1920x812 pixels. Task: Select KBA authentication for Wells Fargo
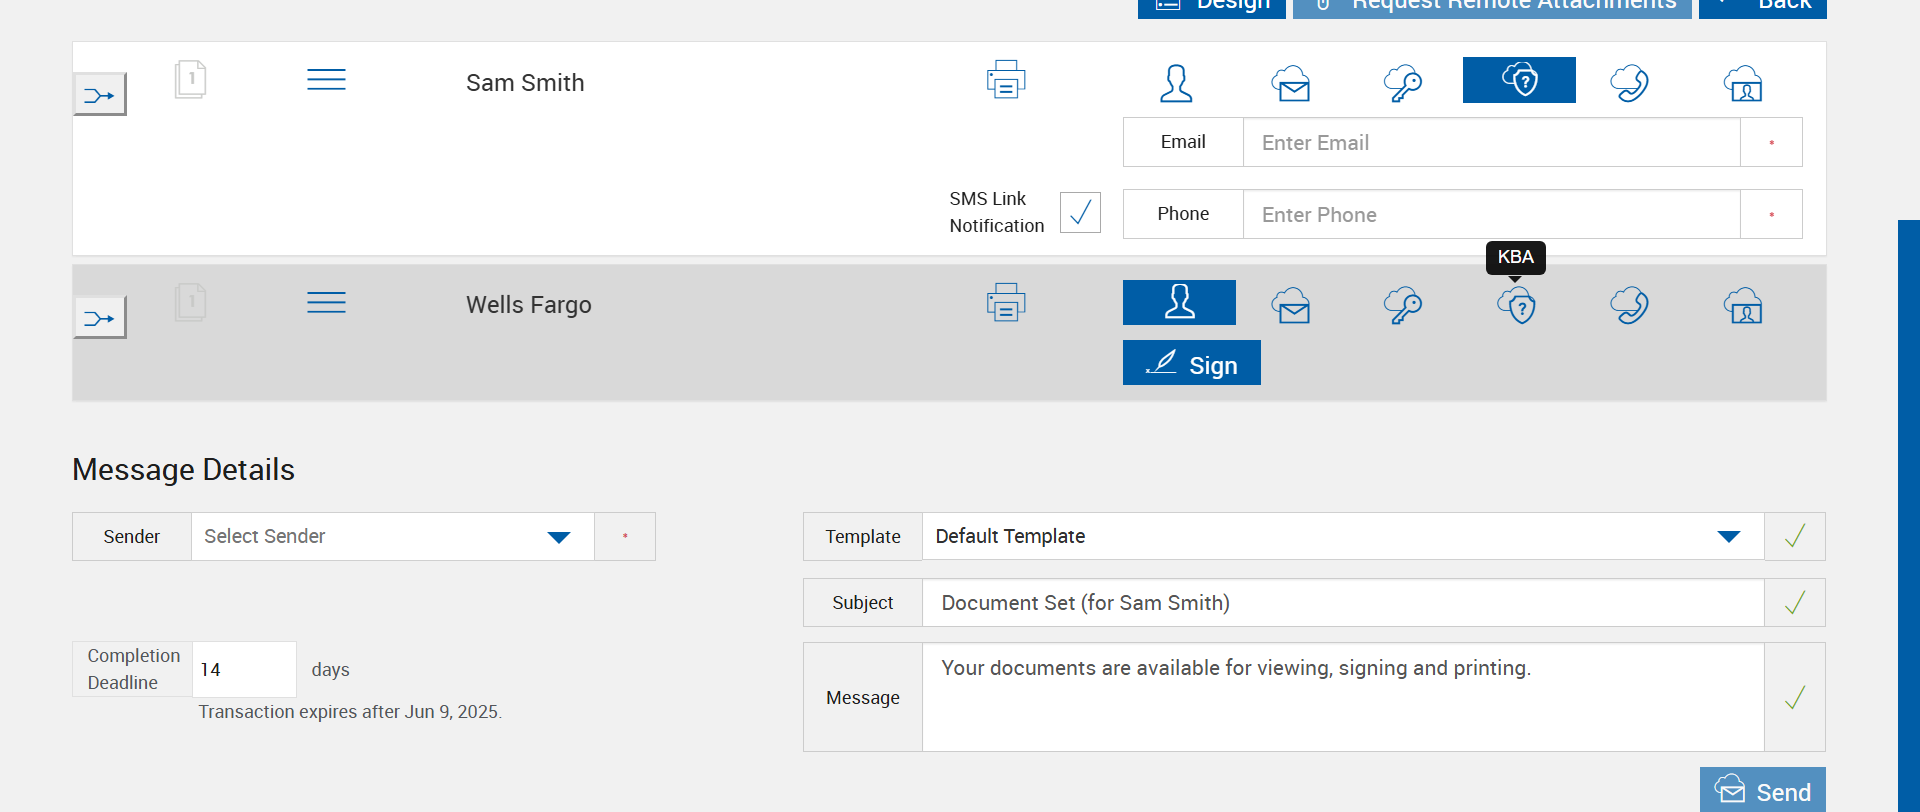point(1517,306)
